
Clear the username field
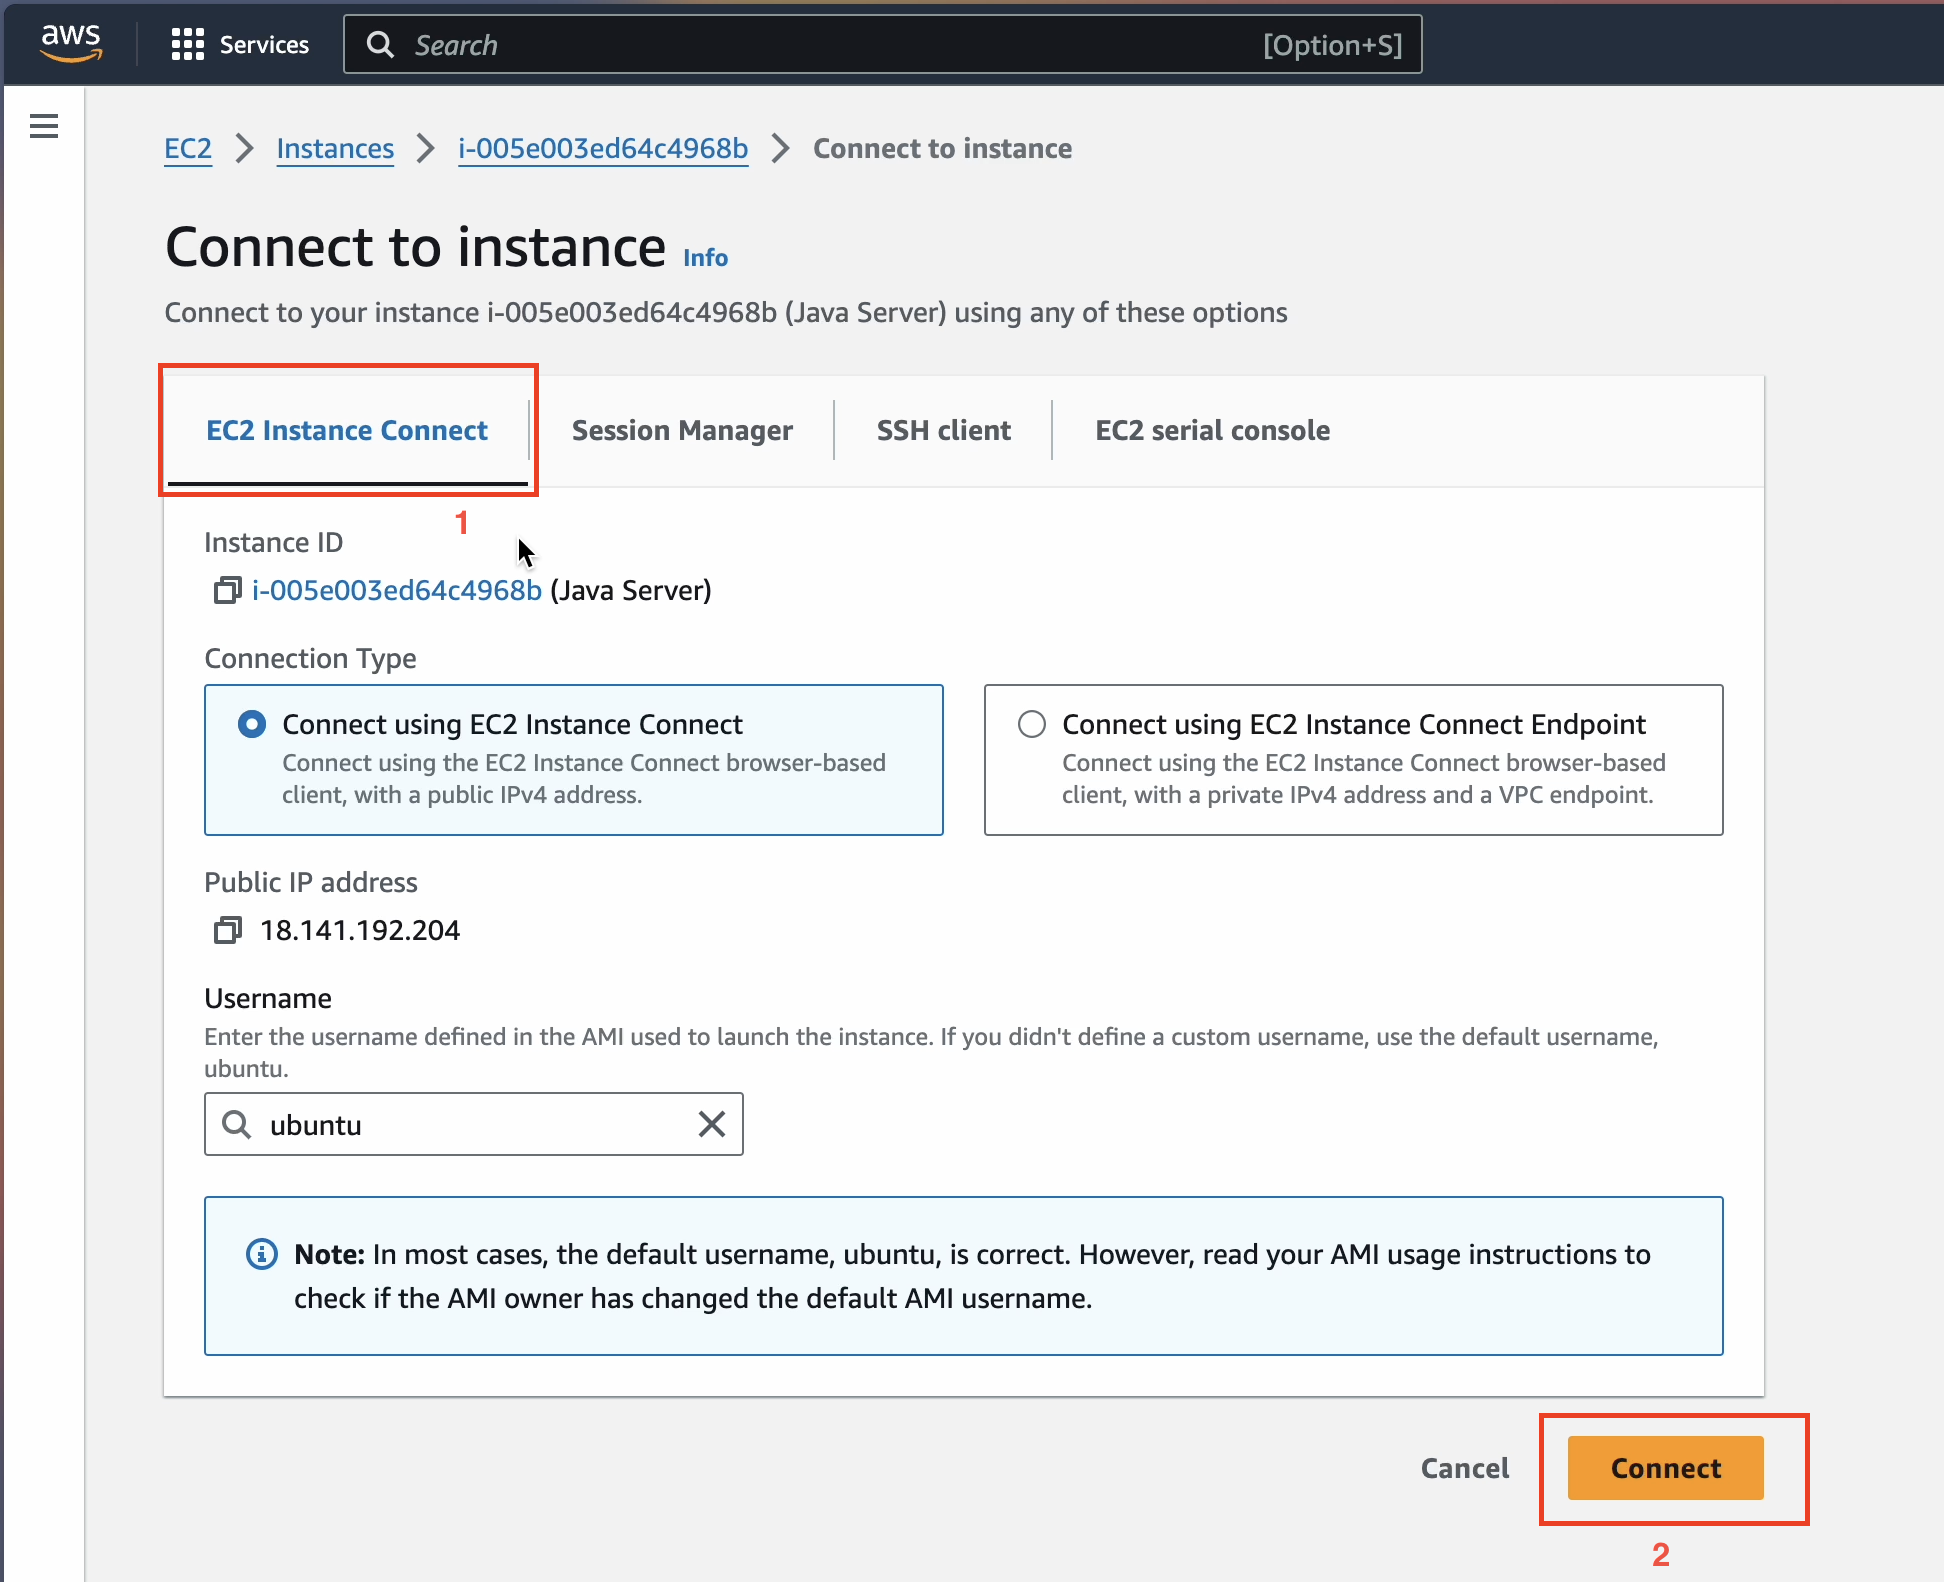[x=711, y=1124]
